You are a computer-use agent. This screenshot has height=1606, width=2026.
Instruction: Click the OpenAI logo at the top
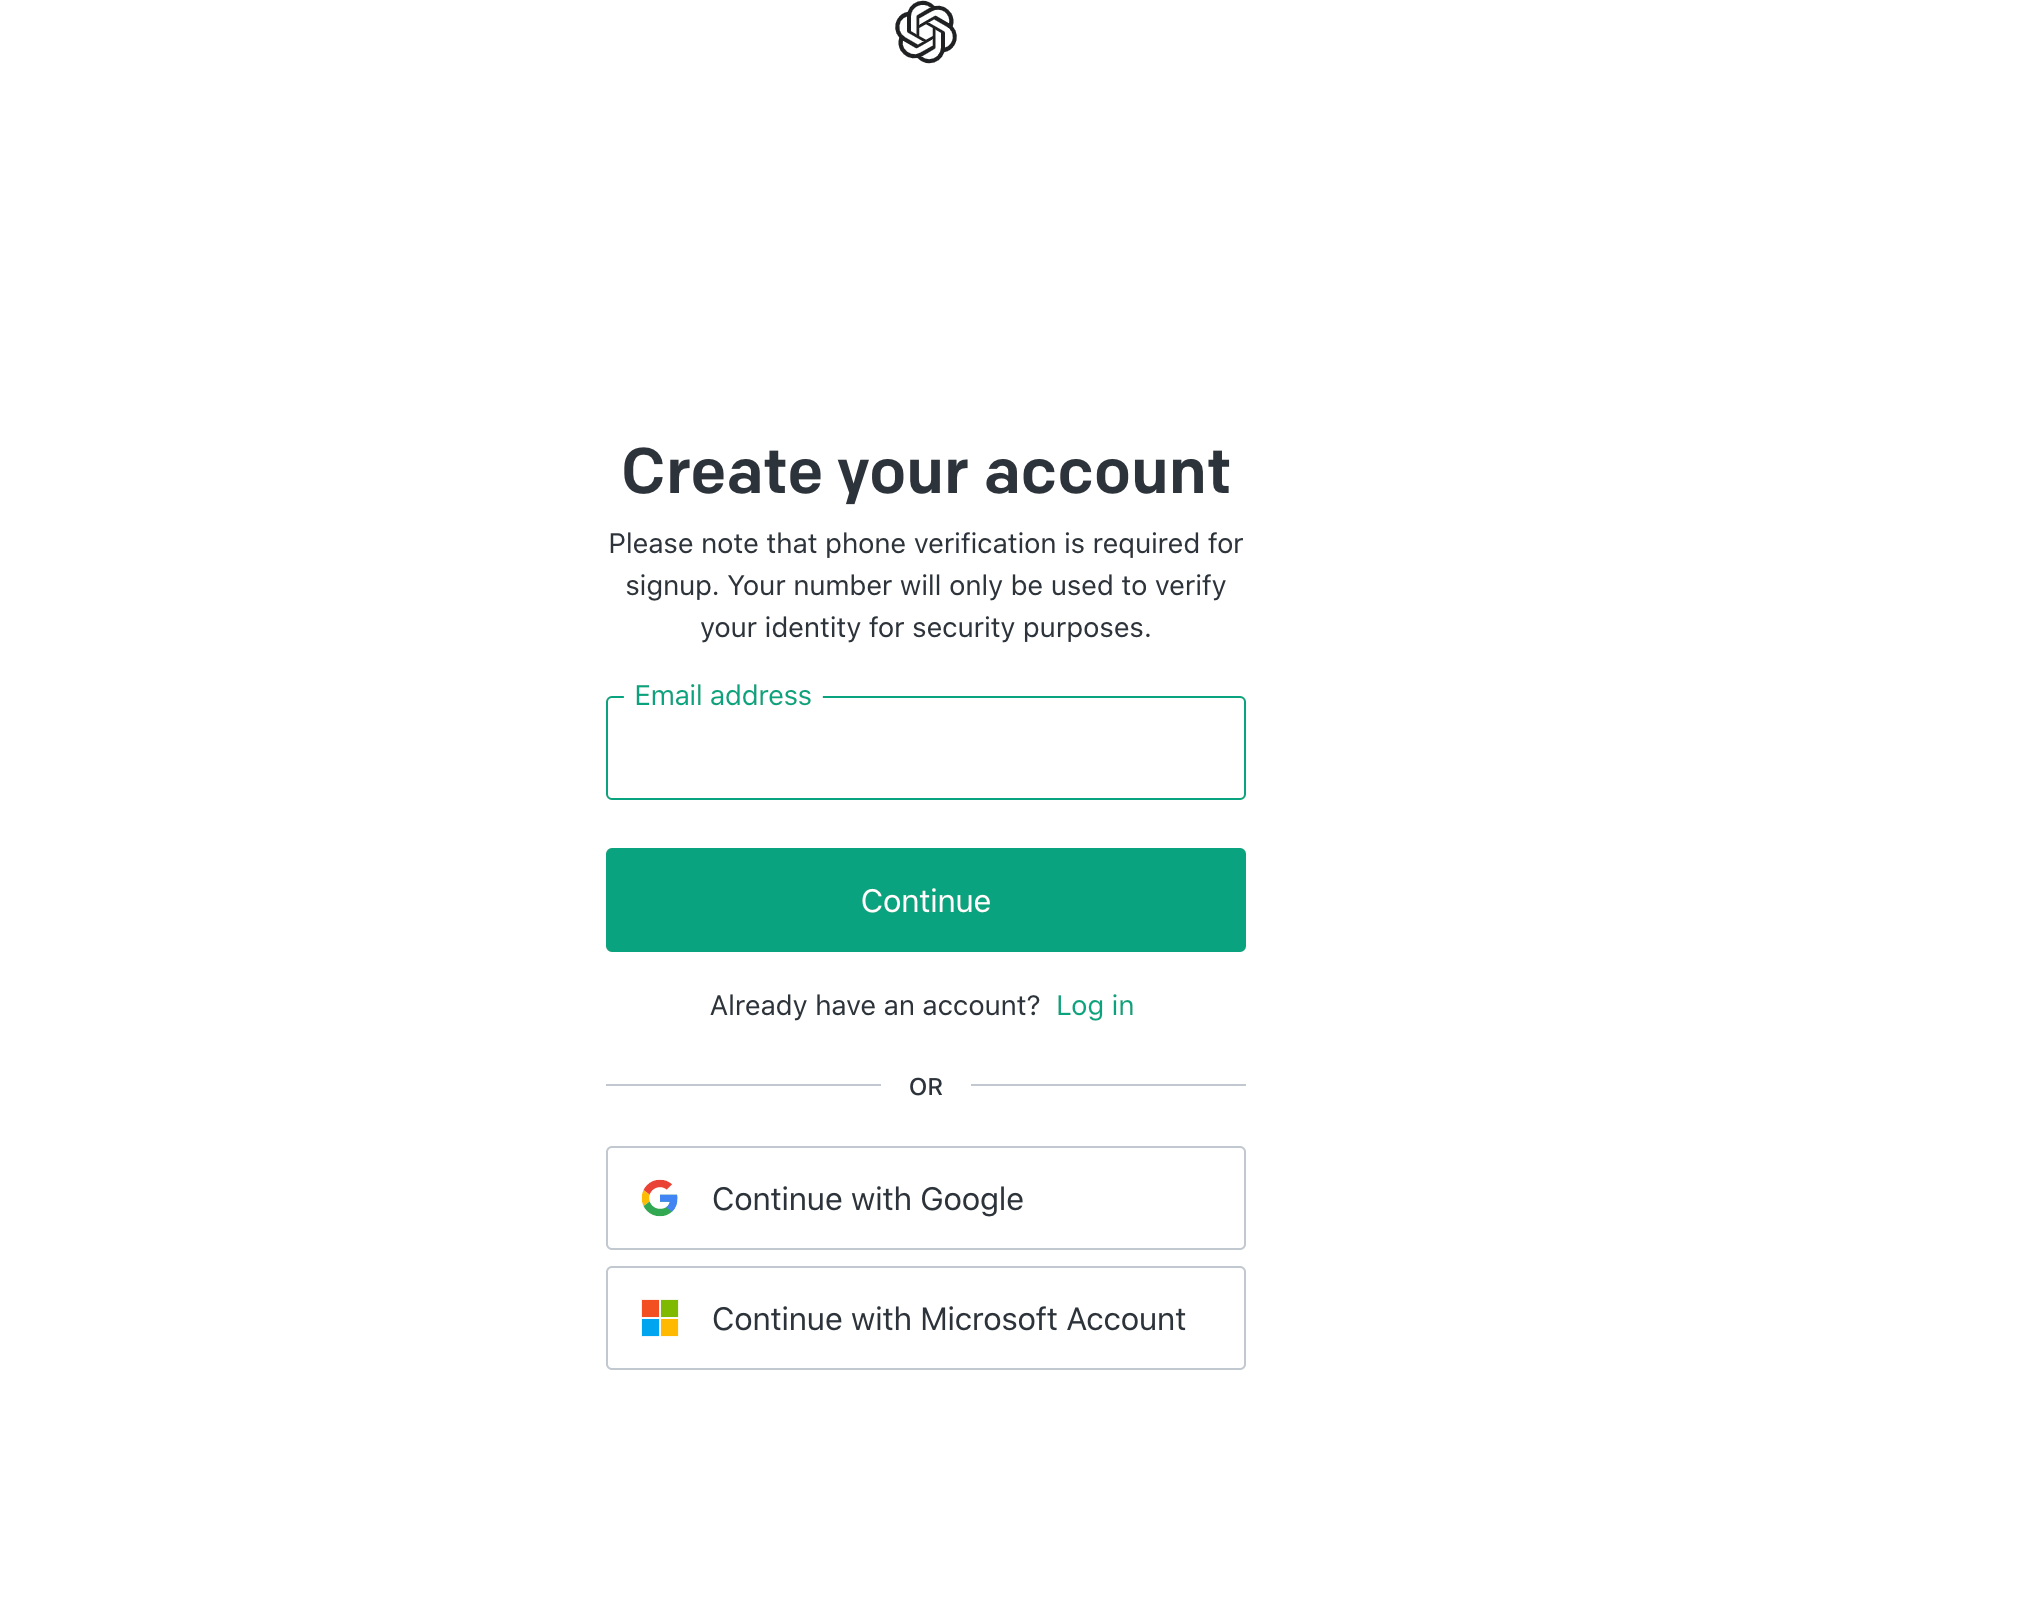925,32
